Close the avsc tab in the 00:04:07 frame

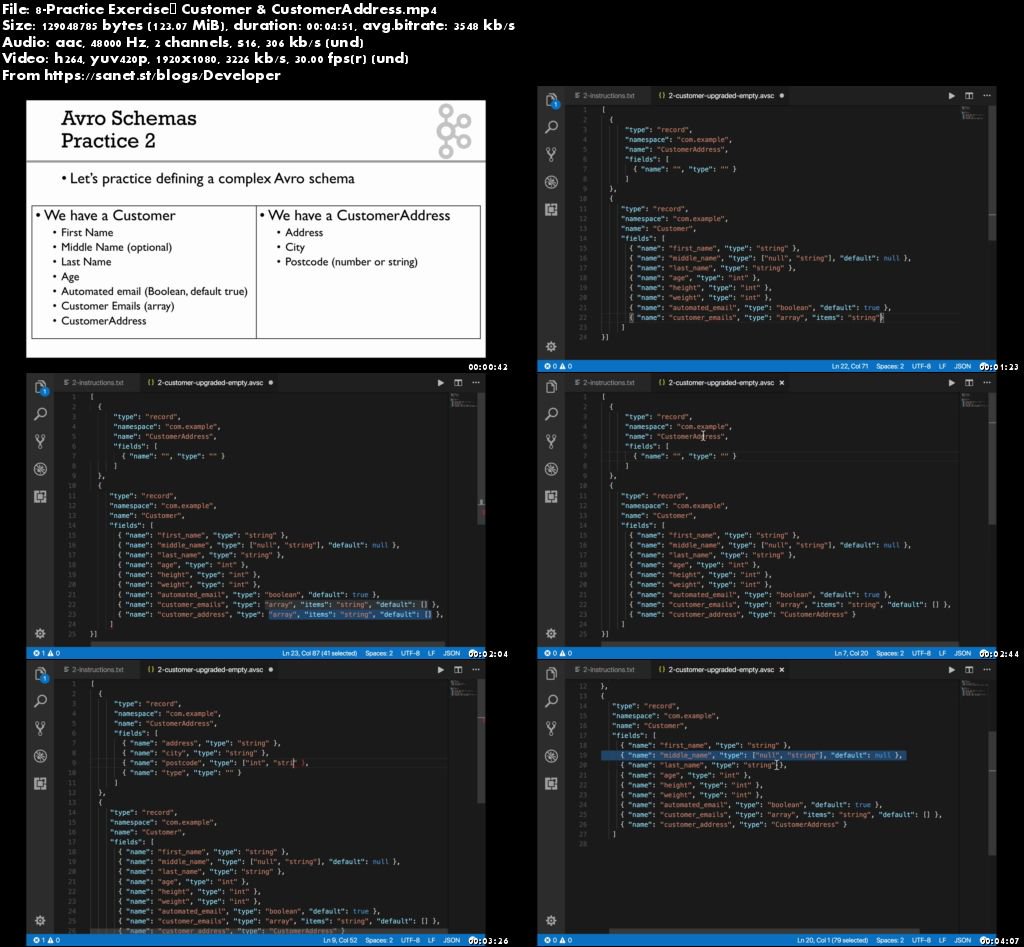pos(782,669)
